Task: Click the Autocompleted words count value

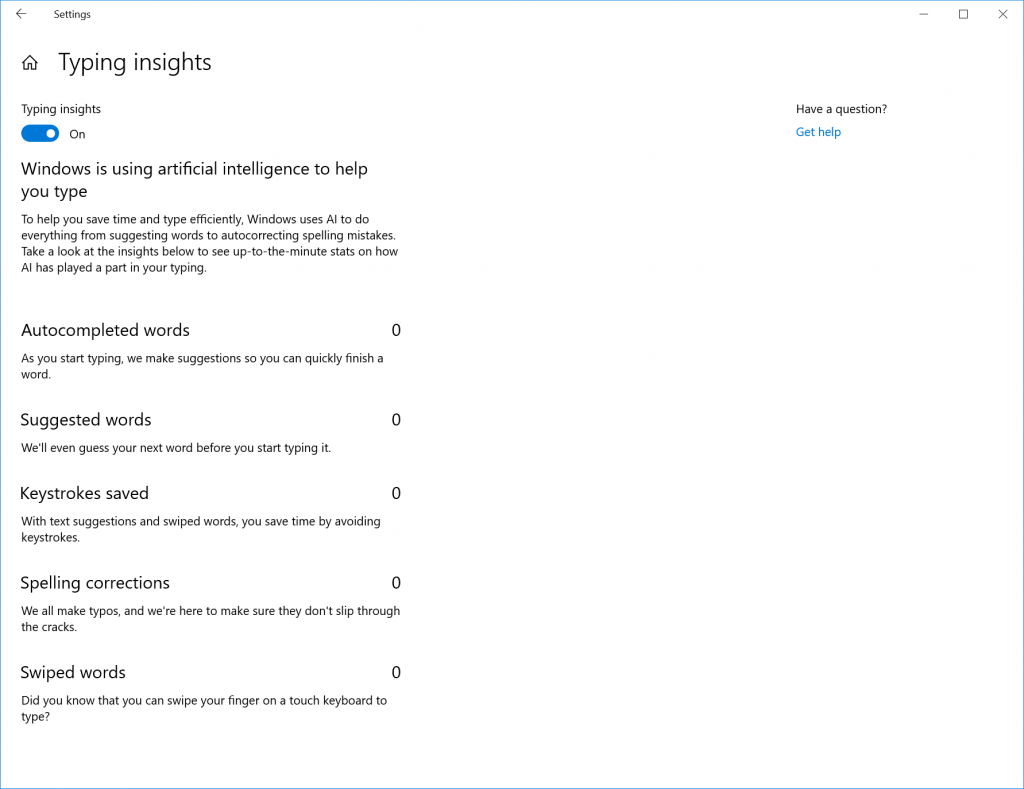Action: pos(396,330)
